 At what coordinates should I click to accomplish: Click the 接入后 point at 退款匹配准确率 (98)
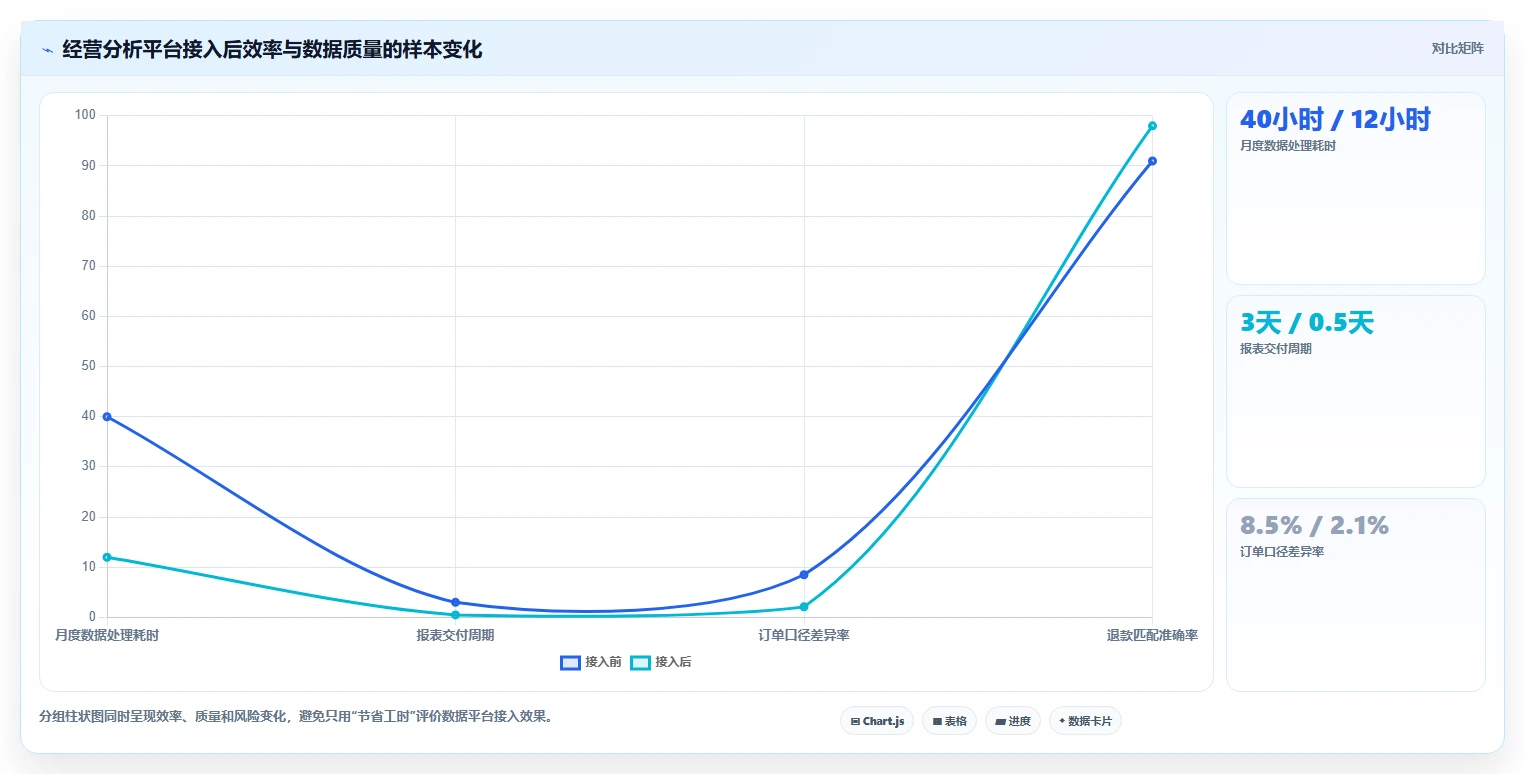click(x=1152, y=126)
